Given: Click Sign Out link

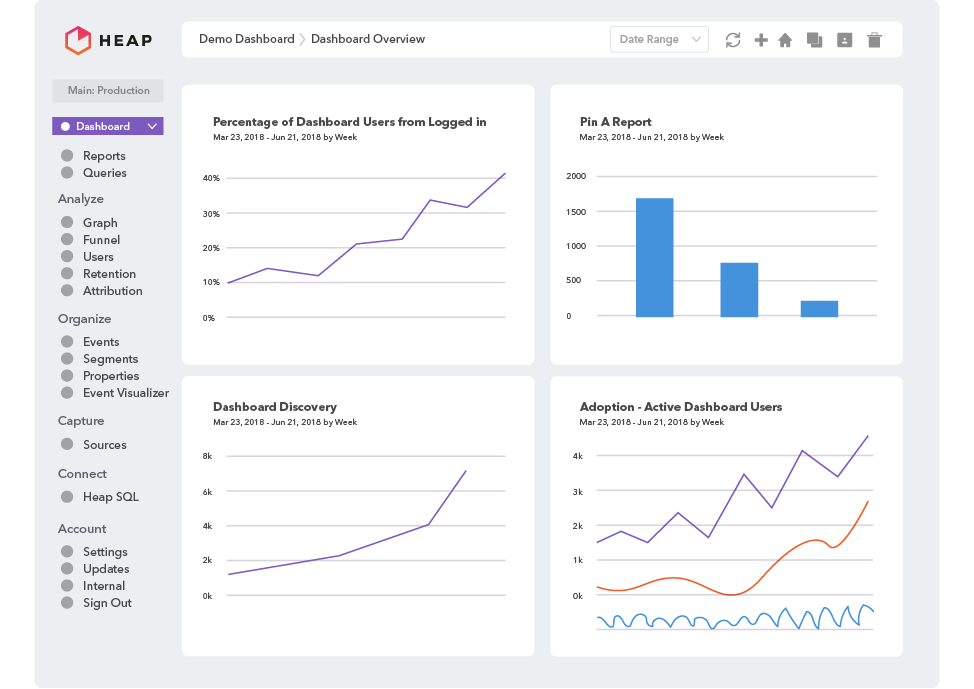Looking at the screenshot, I should click(107, 603).
